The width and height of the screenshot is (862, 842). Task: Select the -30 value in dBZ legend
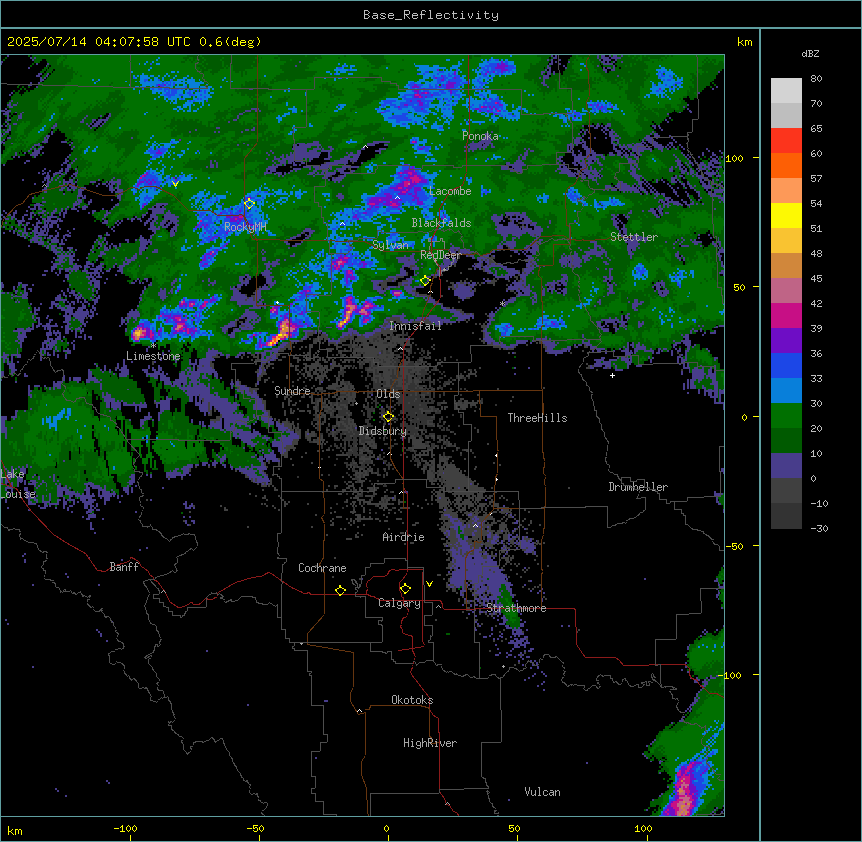coord(819,529)
